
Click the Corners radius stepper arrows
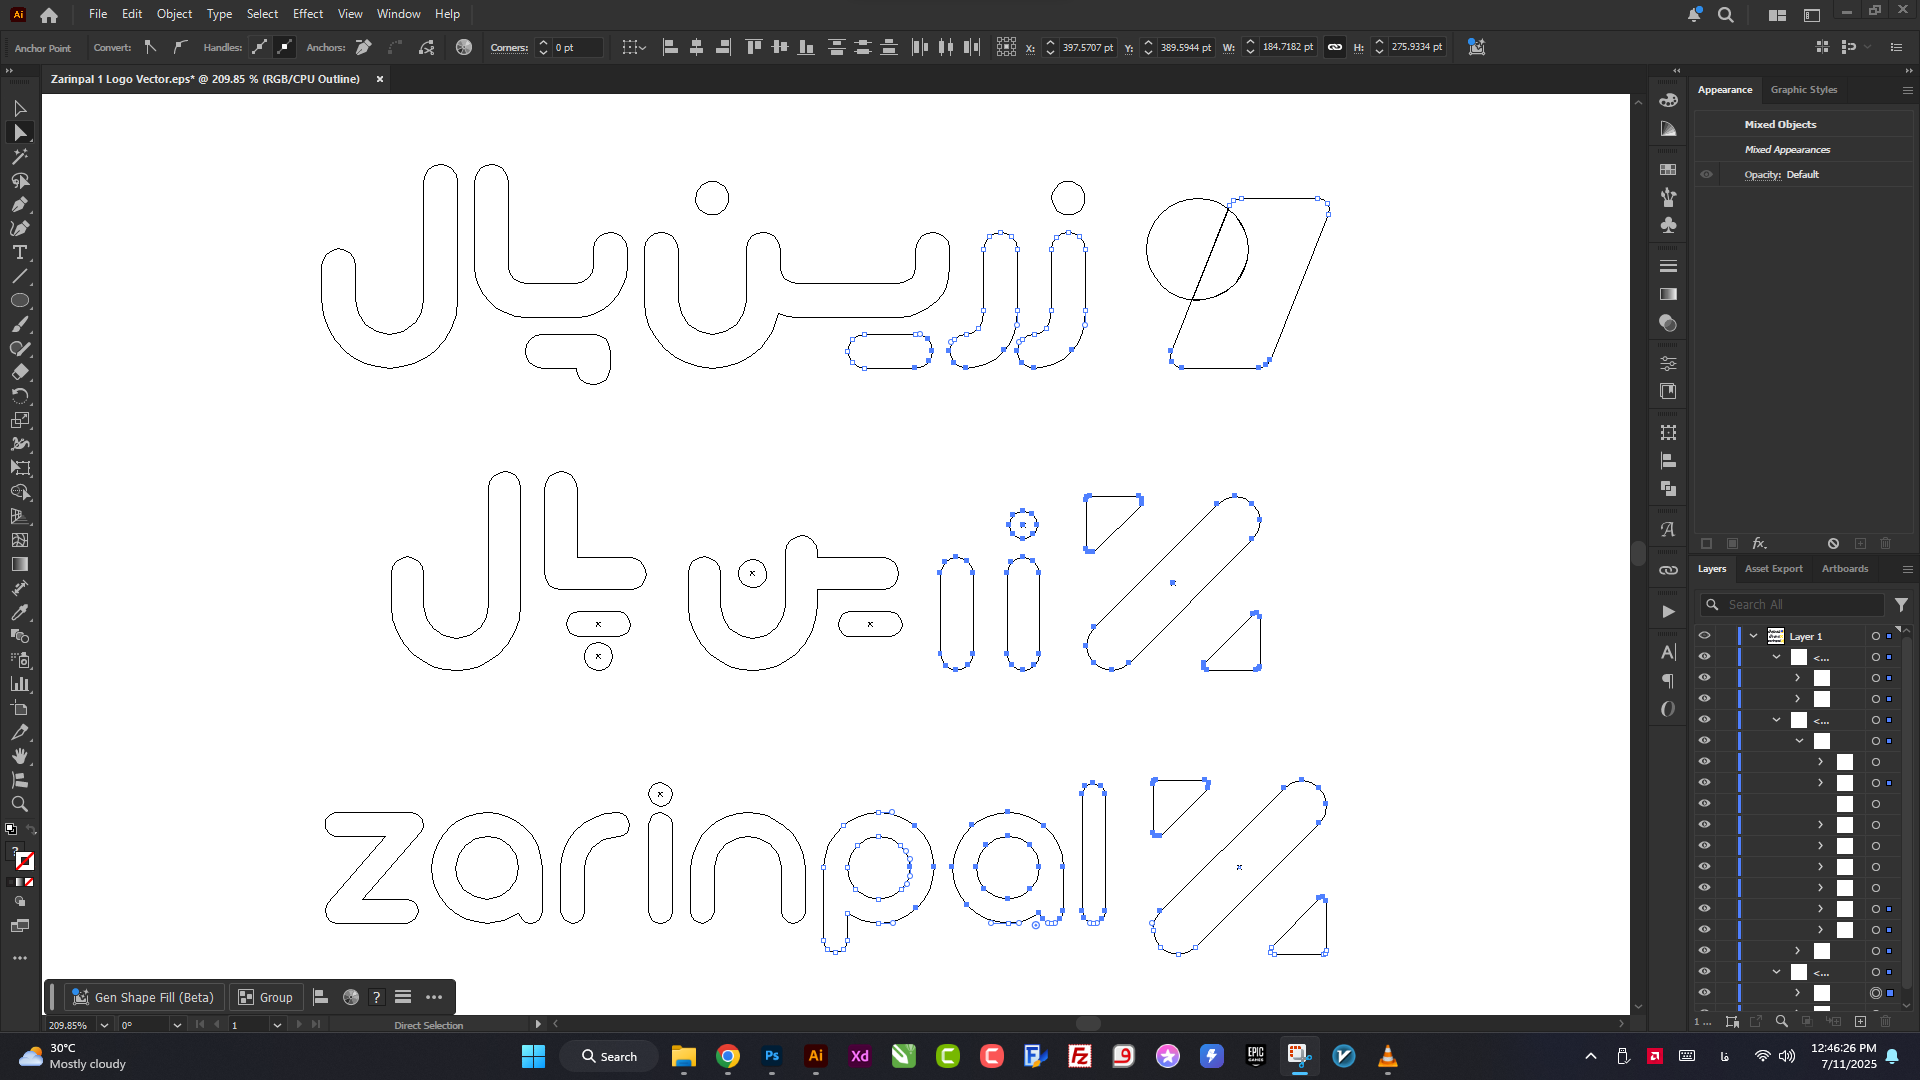(x=543, y=47)
